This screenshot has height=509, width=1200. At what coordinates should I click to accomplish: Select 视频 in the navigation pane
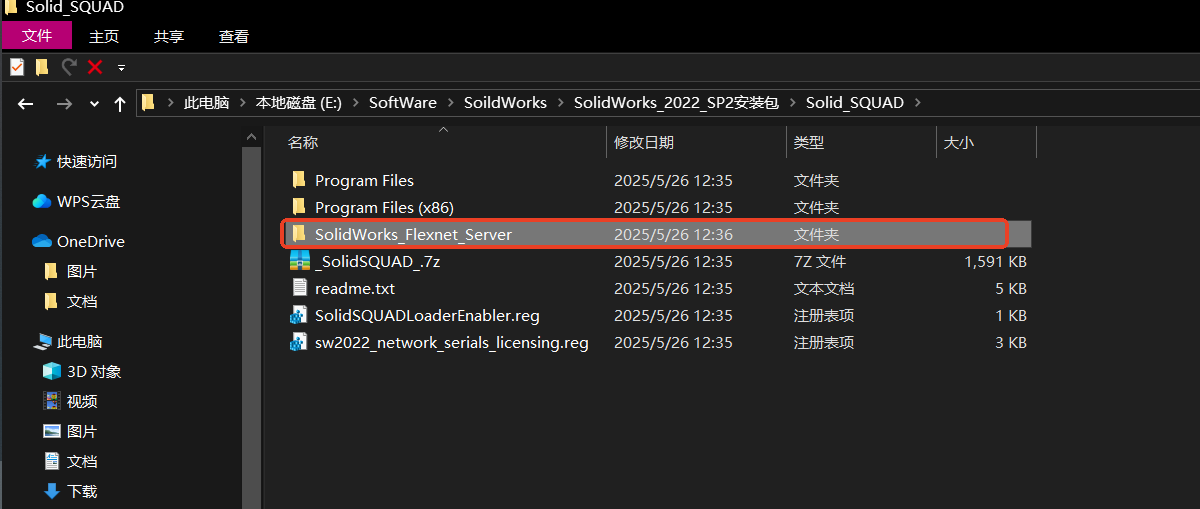[82, 401]
